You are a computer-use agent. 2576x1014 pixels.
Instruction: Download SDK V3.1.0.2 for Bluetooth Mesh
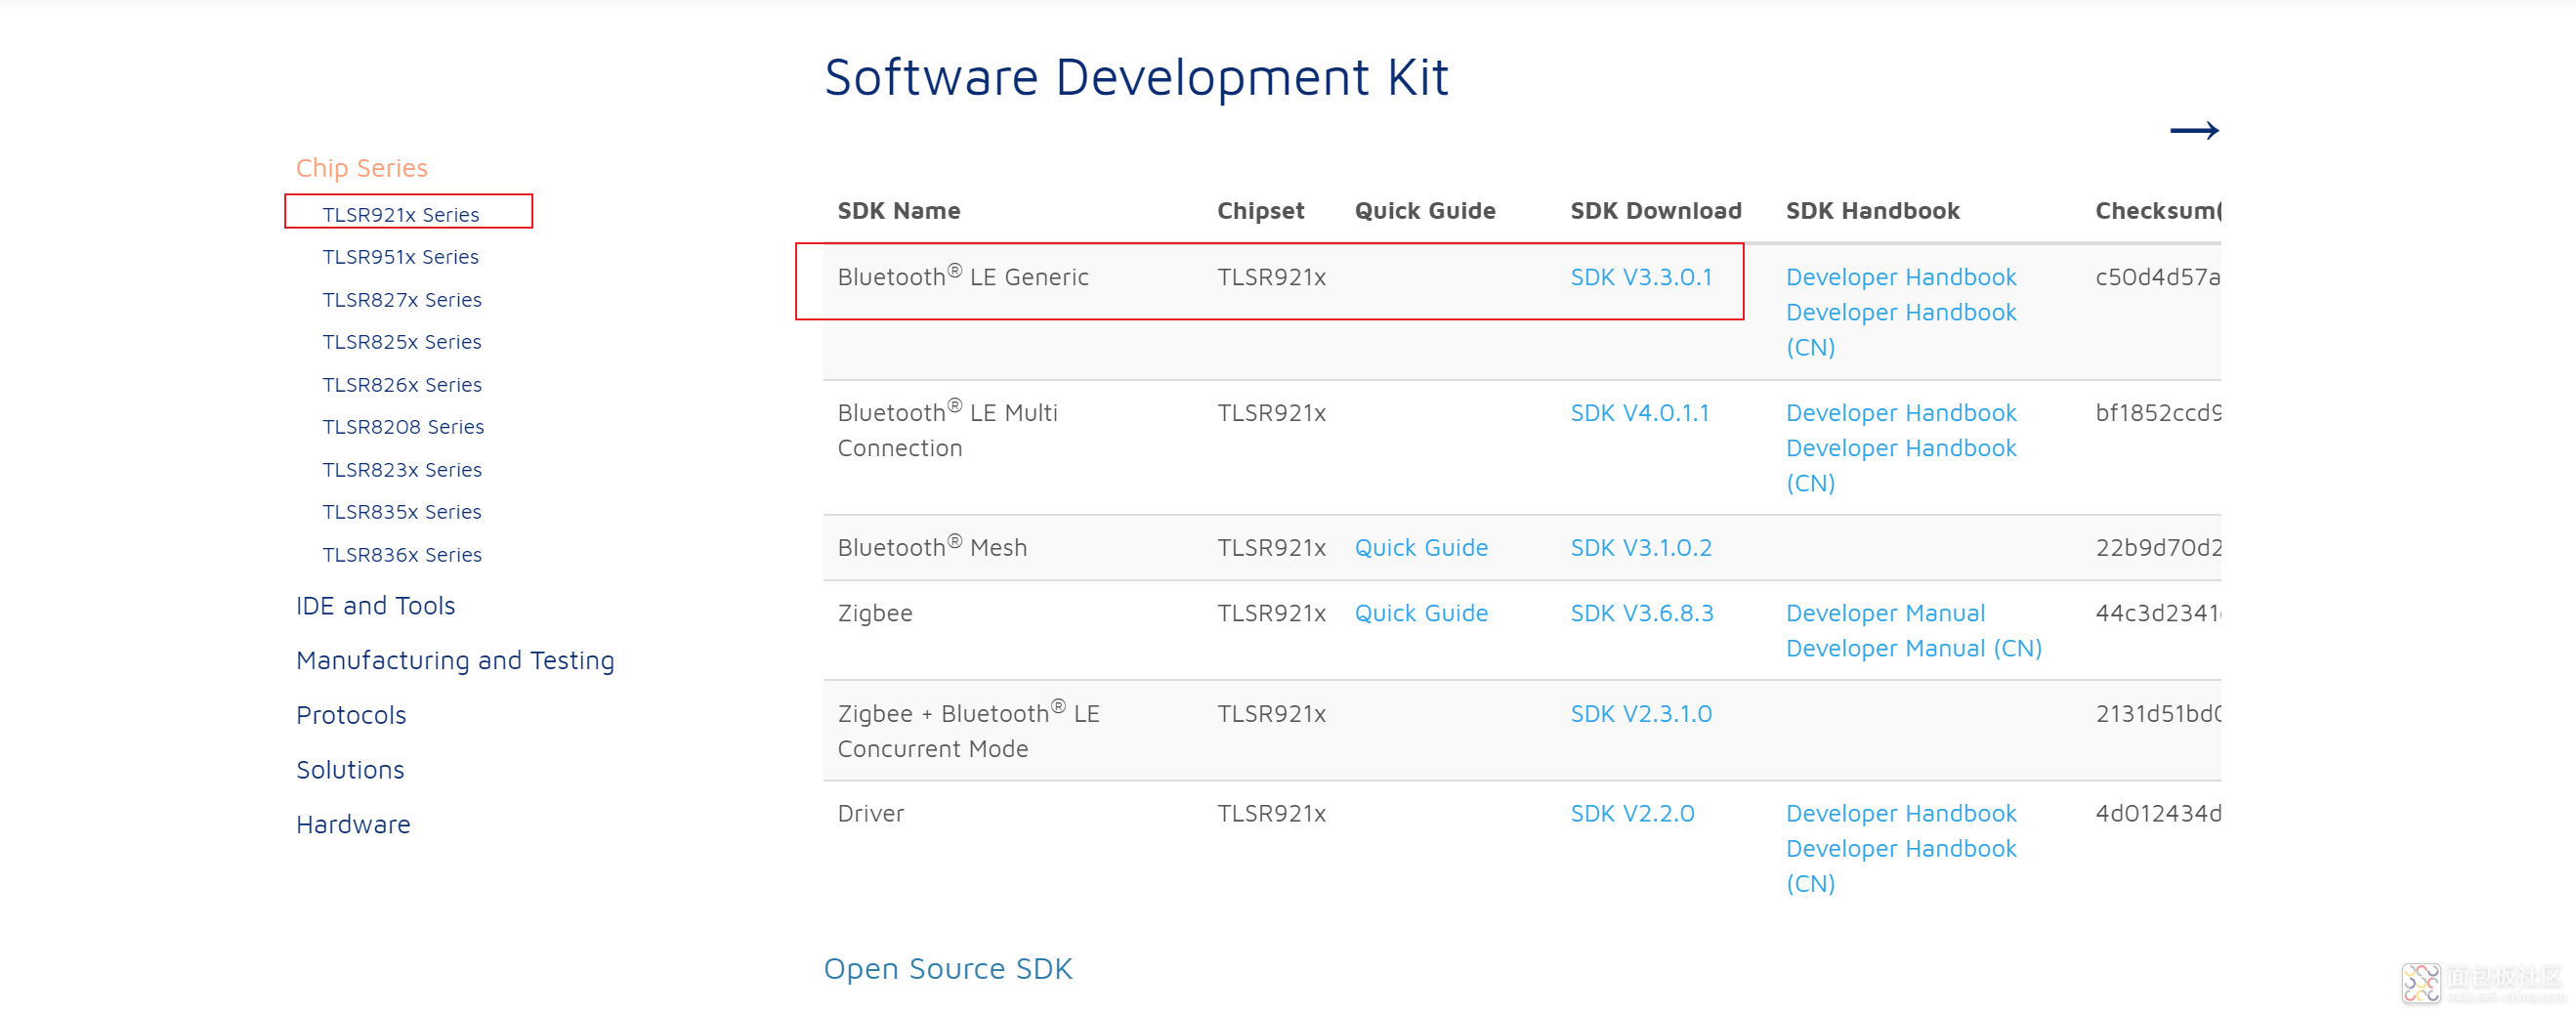(1641, 548)
